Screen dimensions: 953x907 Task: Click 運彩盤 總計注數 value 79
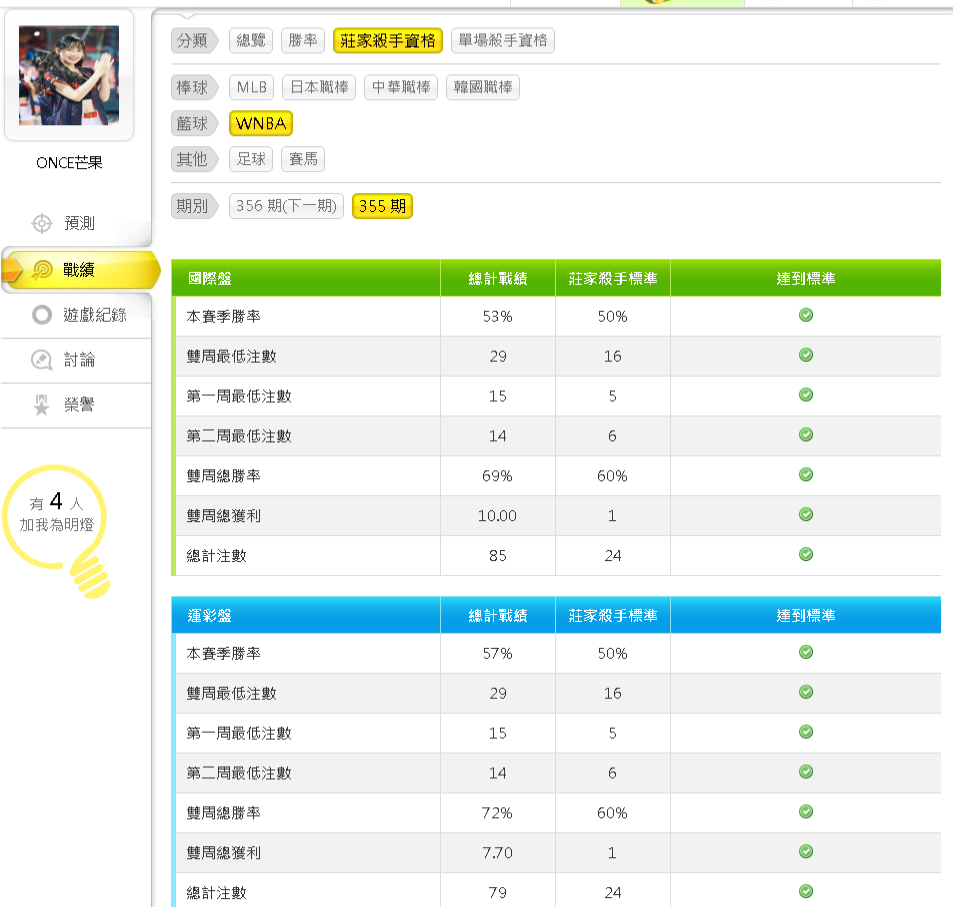[x=498, y=892]
